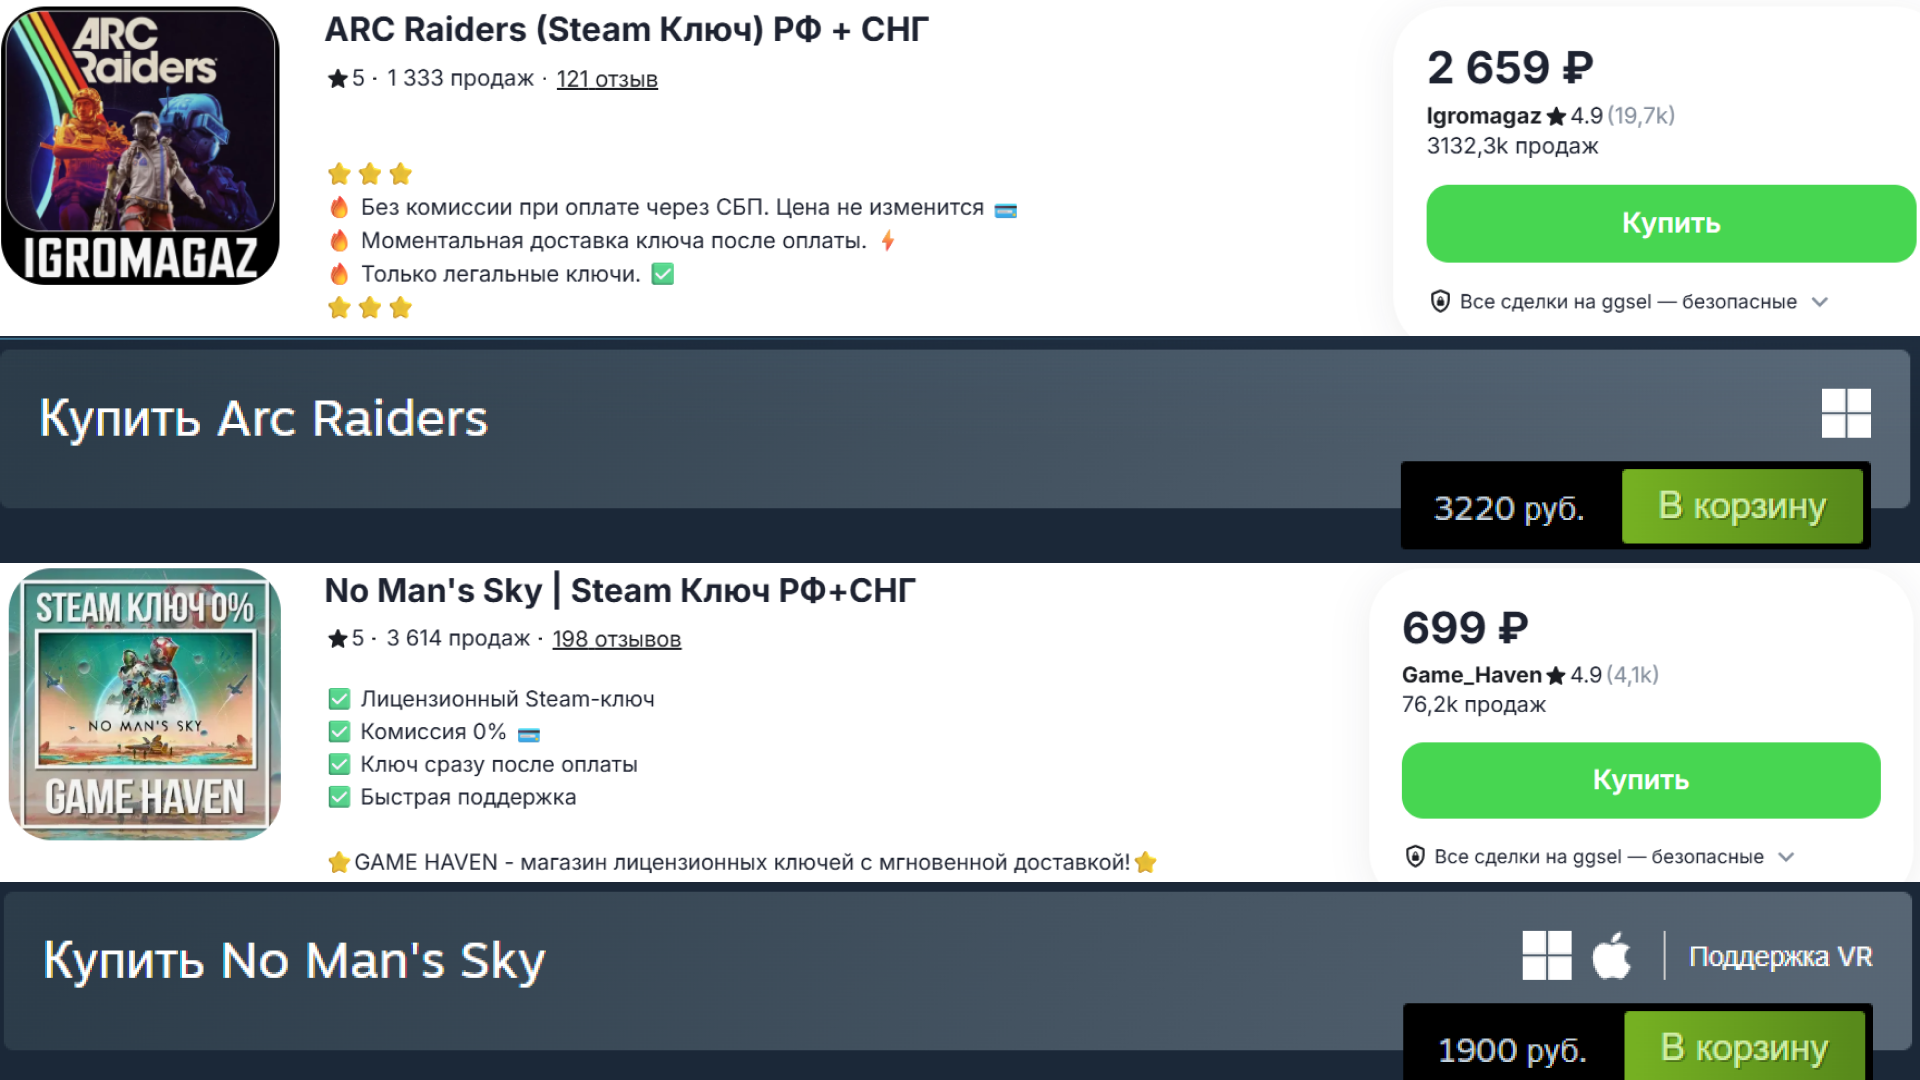The height and width of the screenshot is (1080, 1920).
Task: Expand safe deals info under the 699 ₽ offer
Action: point(1787,856)
